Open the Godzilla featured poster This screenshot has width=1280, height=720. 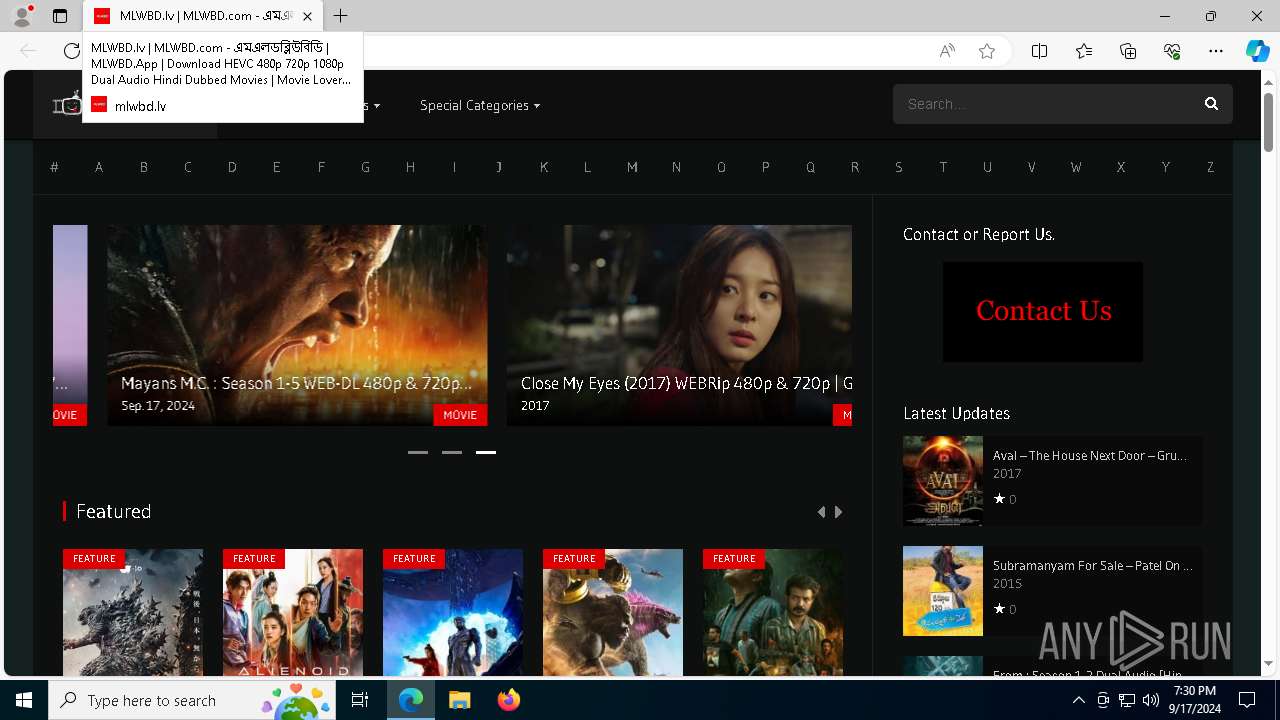133,613
